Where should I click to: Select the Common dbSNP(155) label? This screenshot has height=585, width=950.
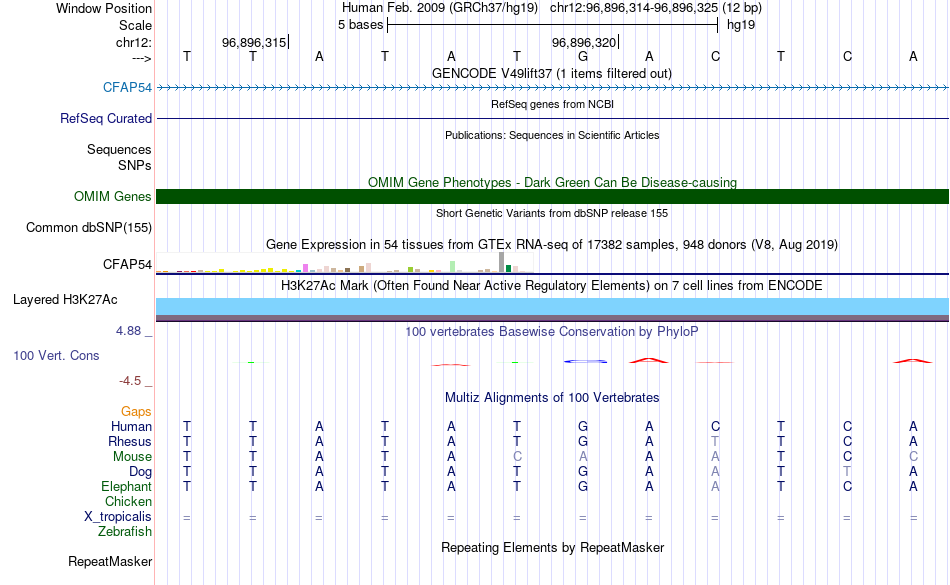click(89, 228)
